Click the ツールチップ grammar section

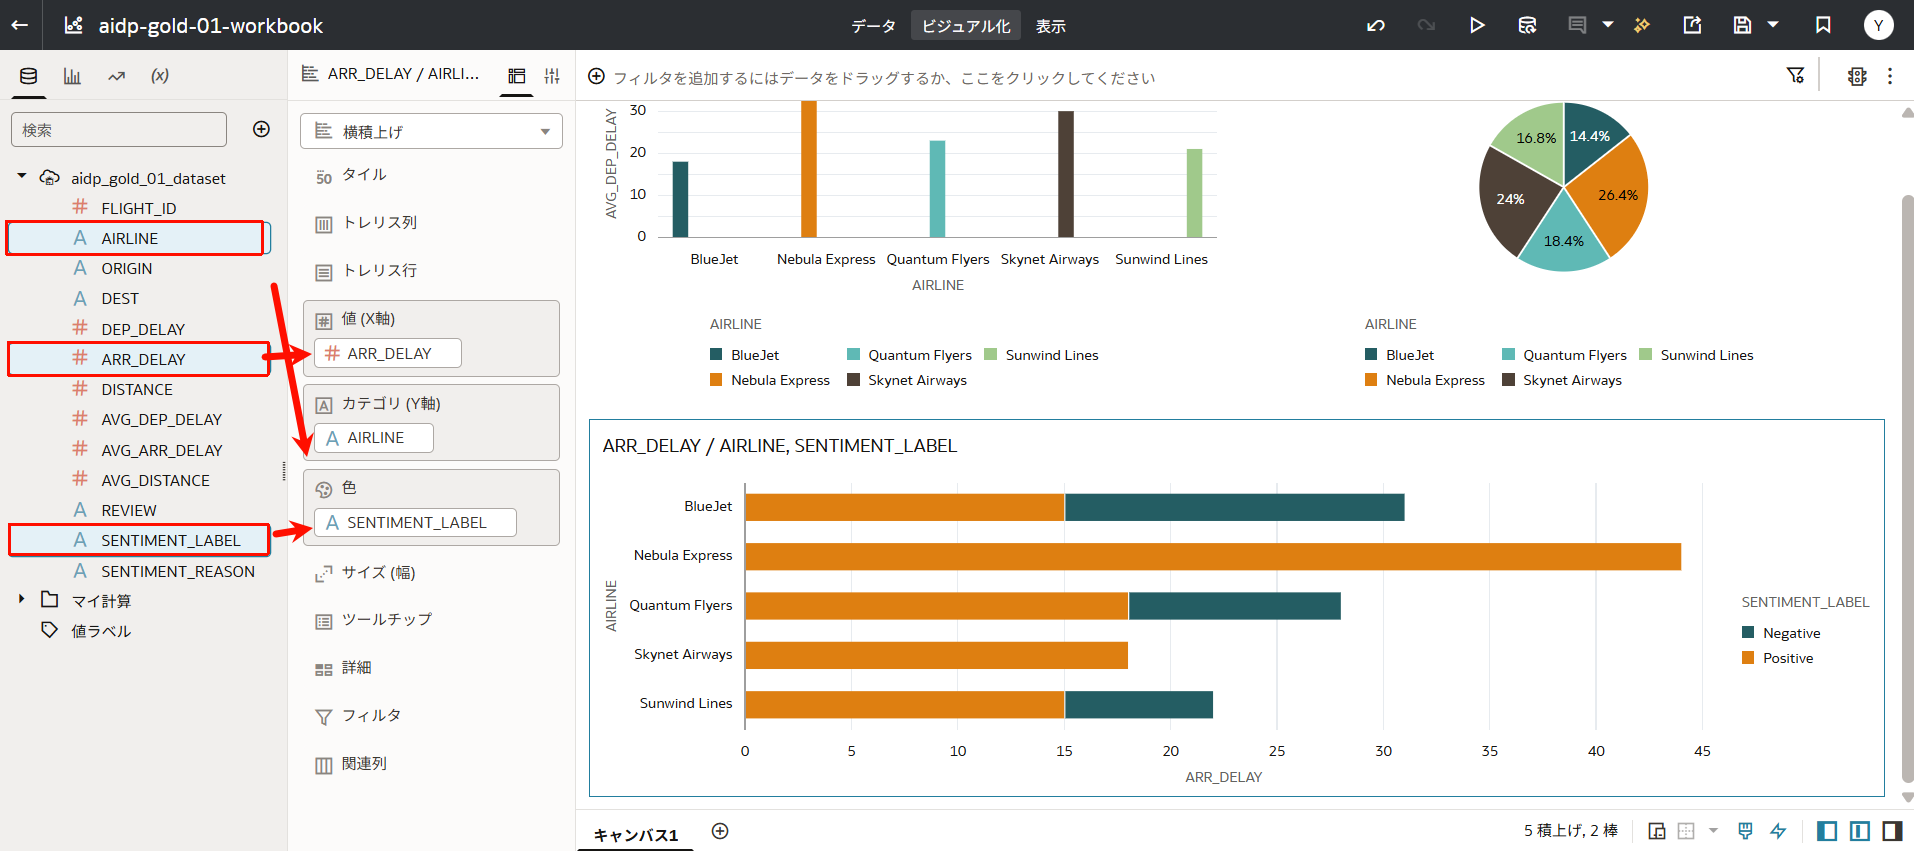pos(387,619)
